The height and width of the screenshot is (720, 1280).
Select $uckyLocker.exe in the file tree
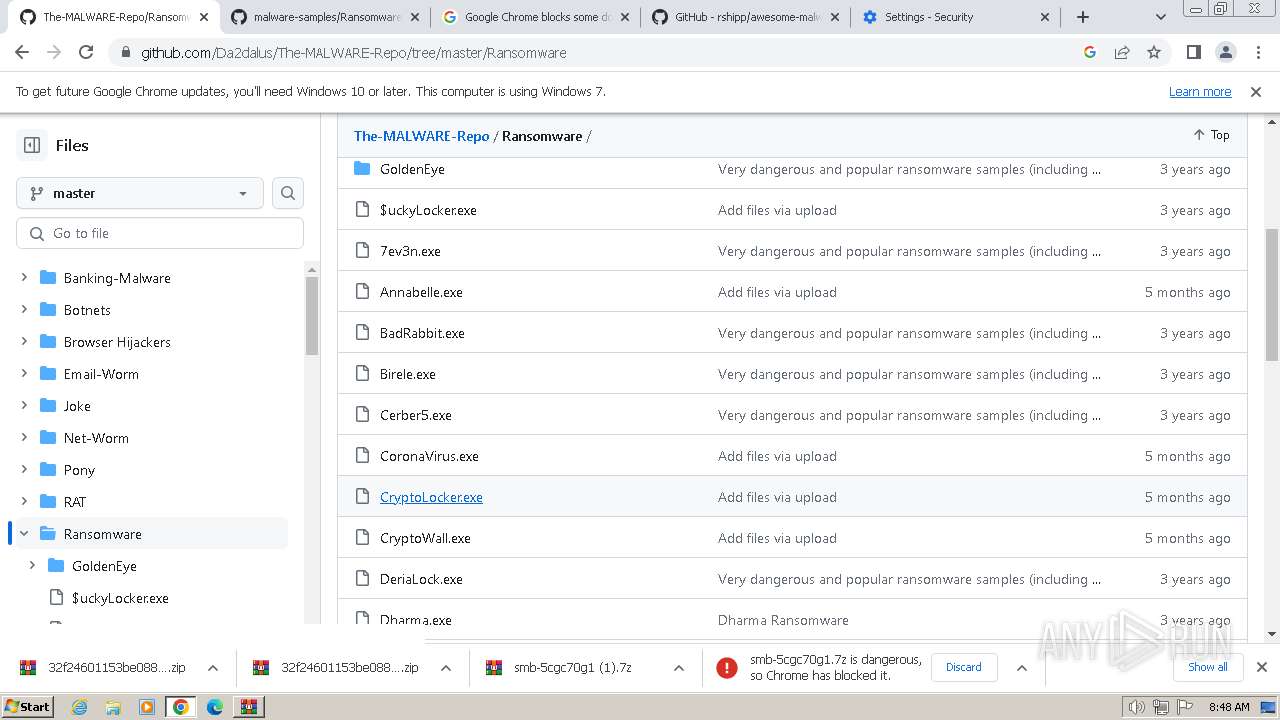click(x=120, y=598)
